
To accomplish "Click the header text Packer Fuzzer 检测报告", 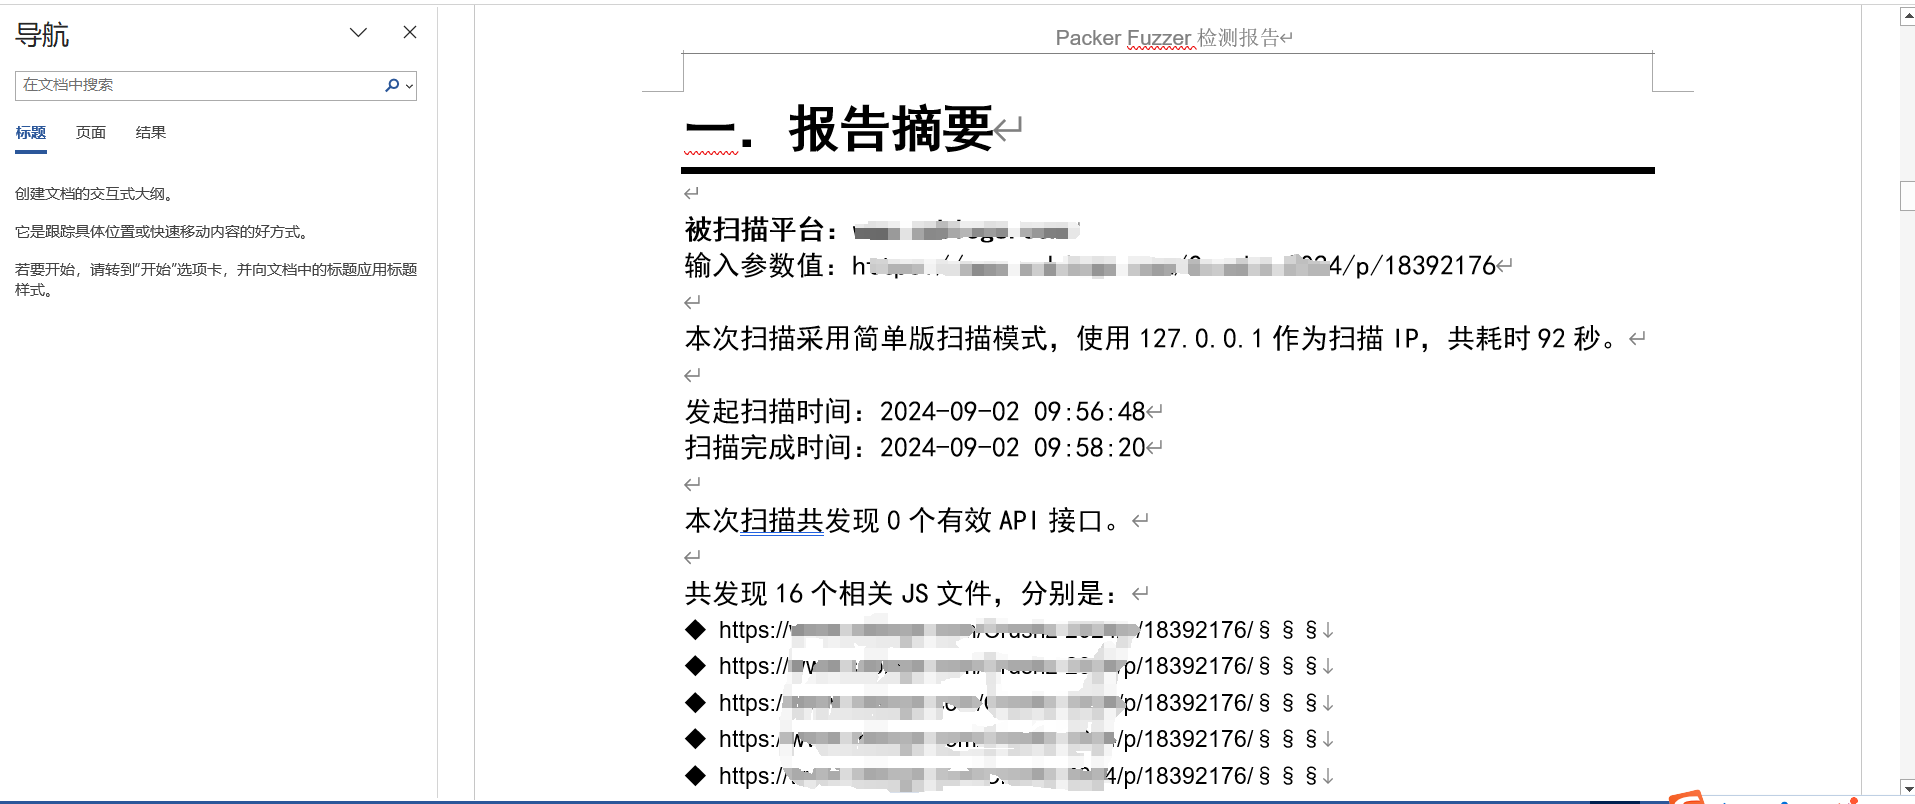I will pos(1167,38).
